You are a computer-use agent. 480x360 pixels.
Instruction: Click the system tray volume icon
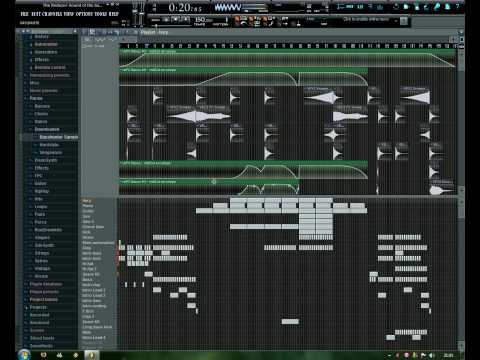coord(432,355)
